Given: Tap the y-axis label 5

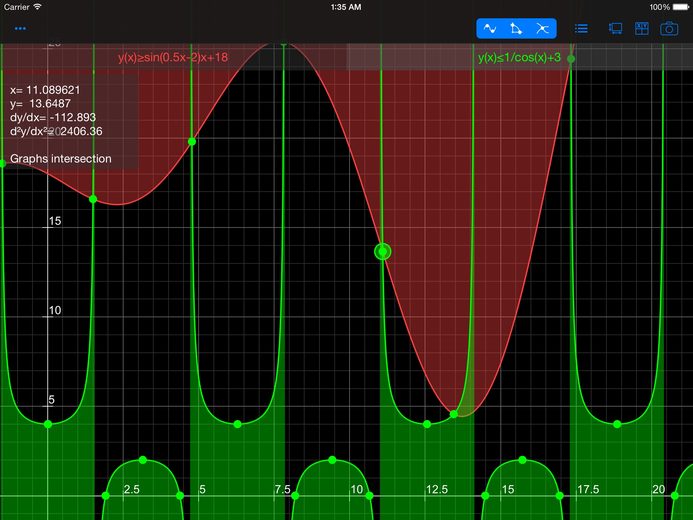Looking at the screenshot, I should pos(51,400).
